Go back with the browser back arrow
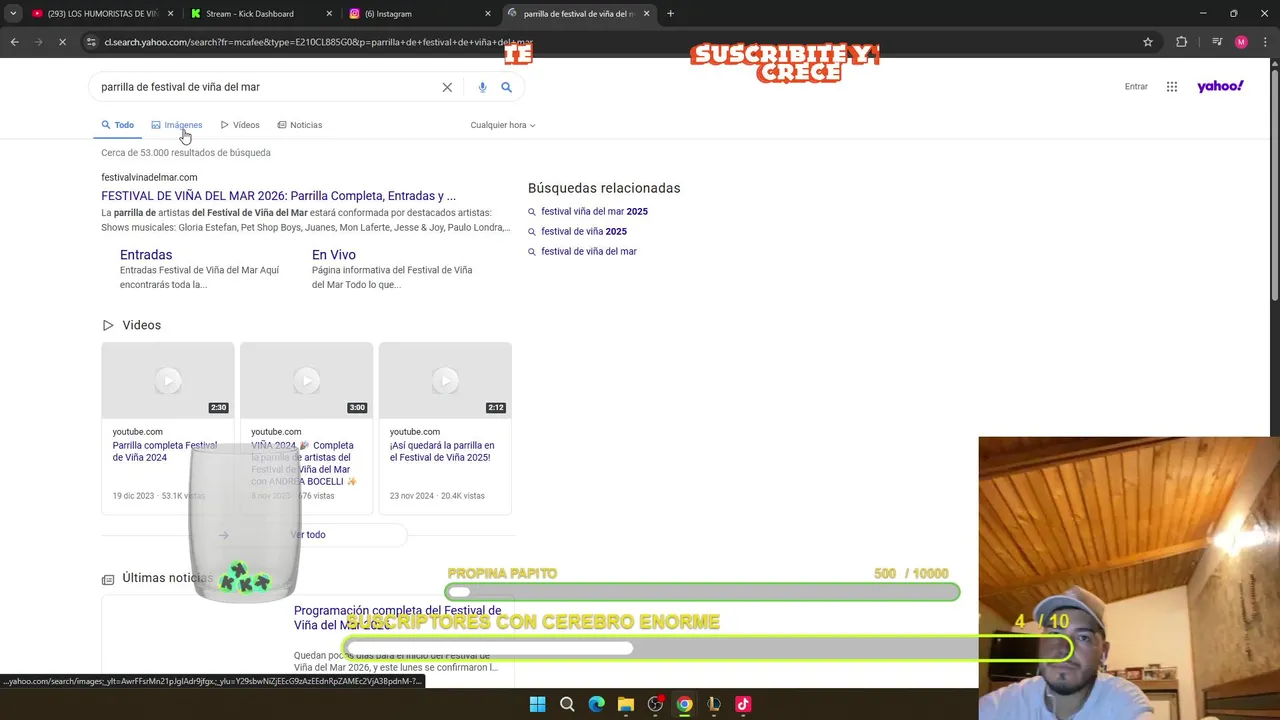Viewport: 1280px width, 720px height. (14, 42)
